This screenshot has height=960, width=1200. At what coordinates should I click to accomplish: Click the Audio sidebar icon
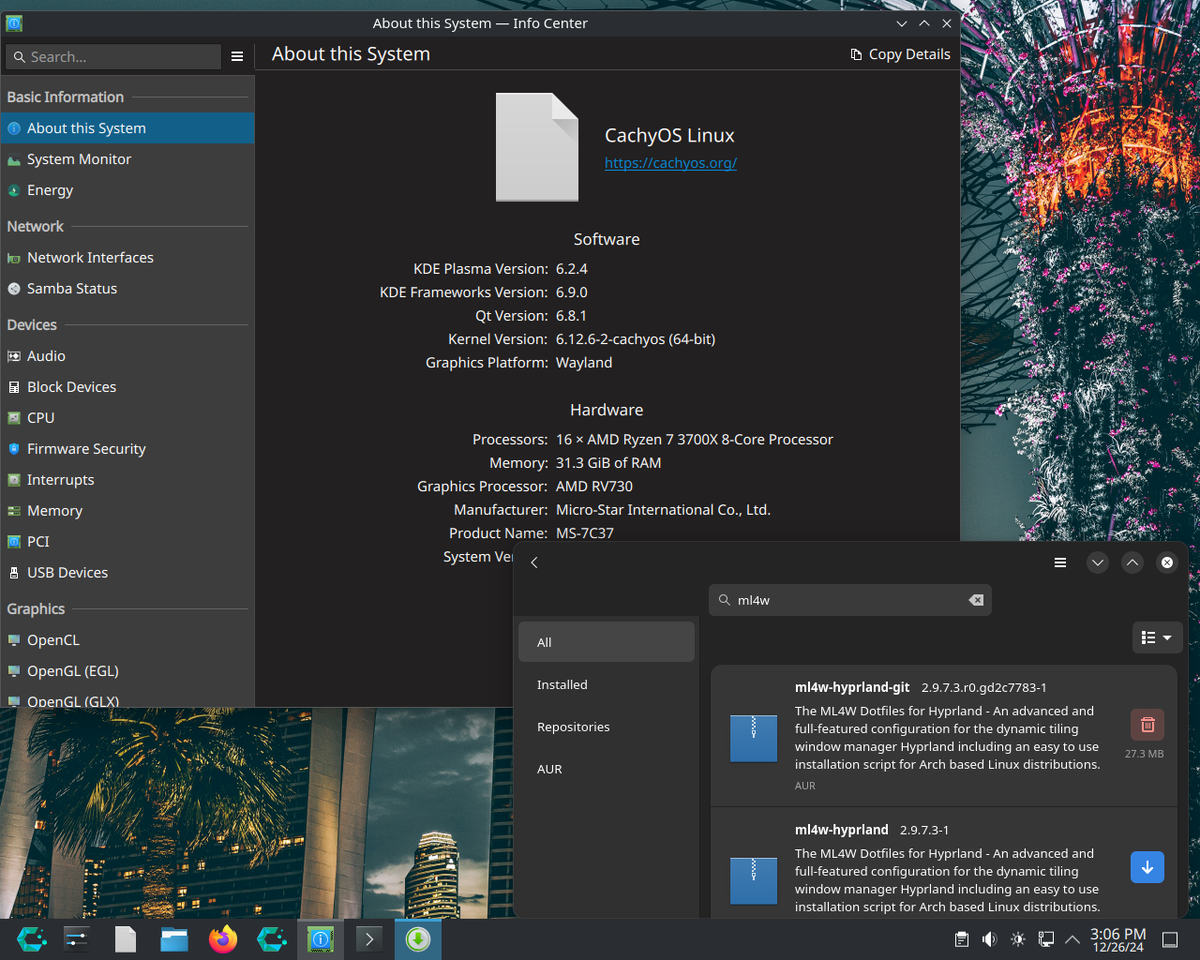(14, 356)
